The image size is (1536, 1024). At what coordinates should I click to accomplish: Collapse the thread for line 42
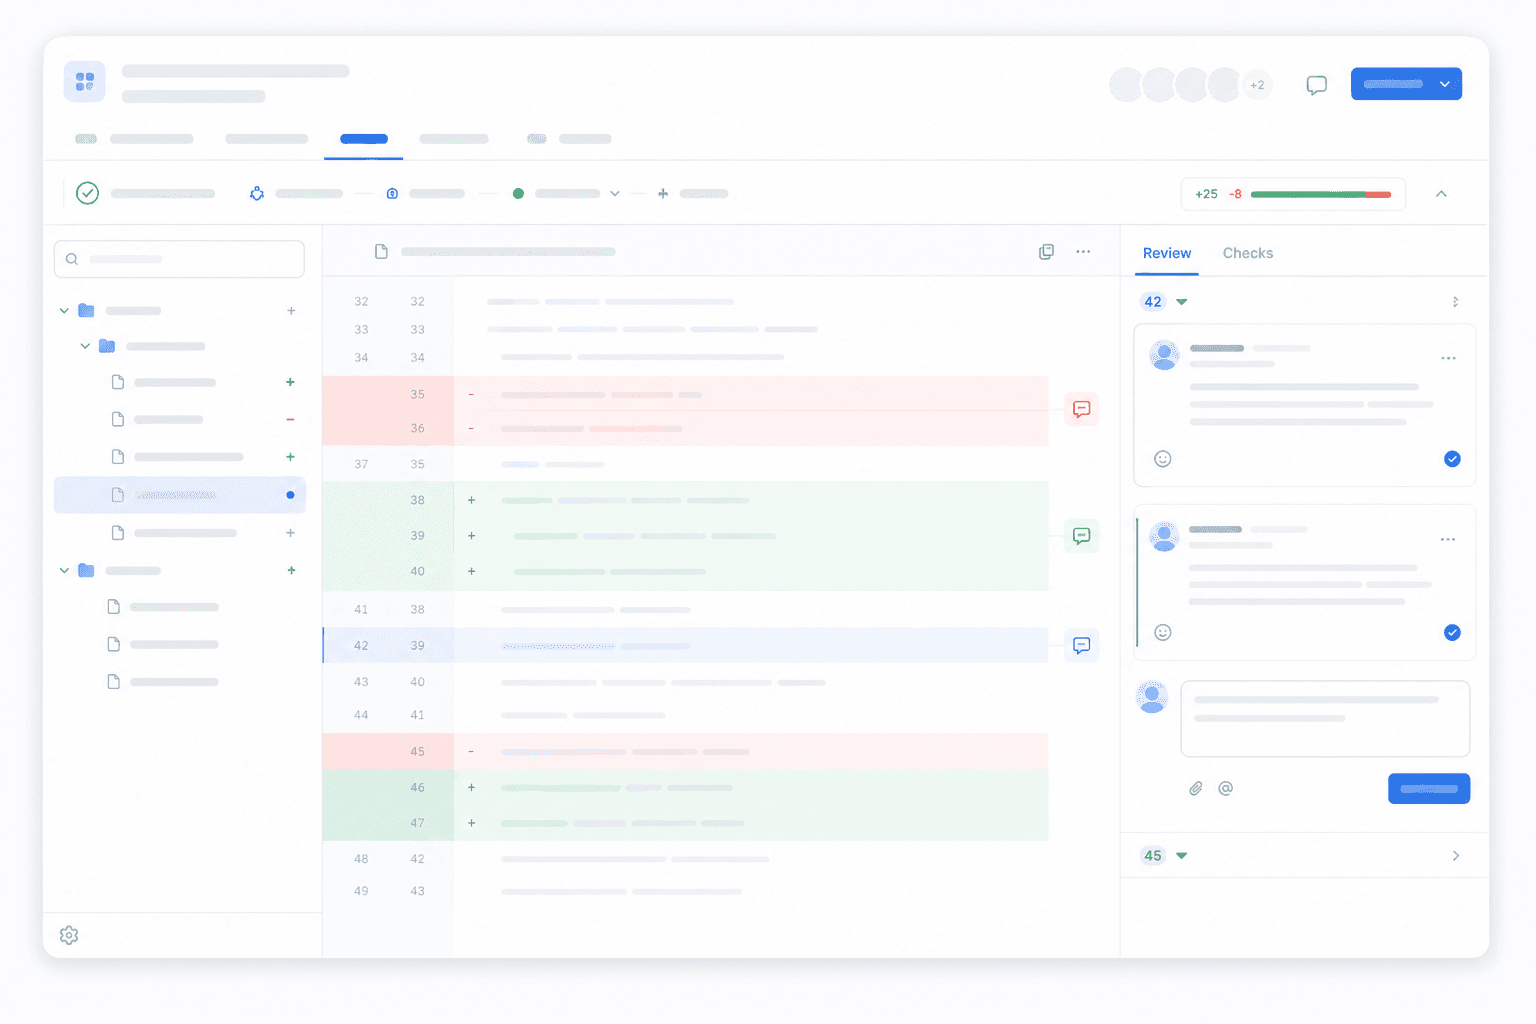1182,302
